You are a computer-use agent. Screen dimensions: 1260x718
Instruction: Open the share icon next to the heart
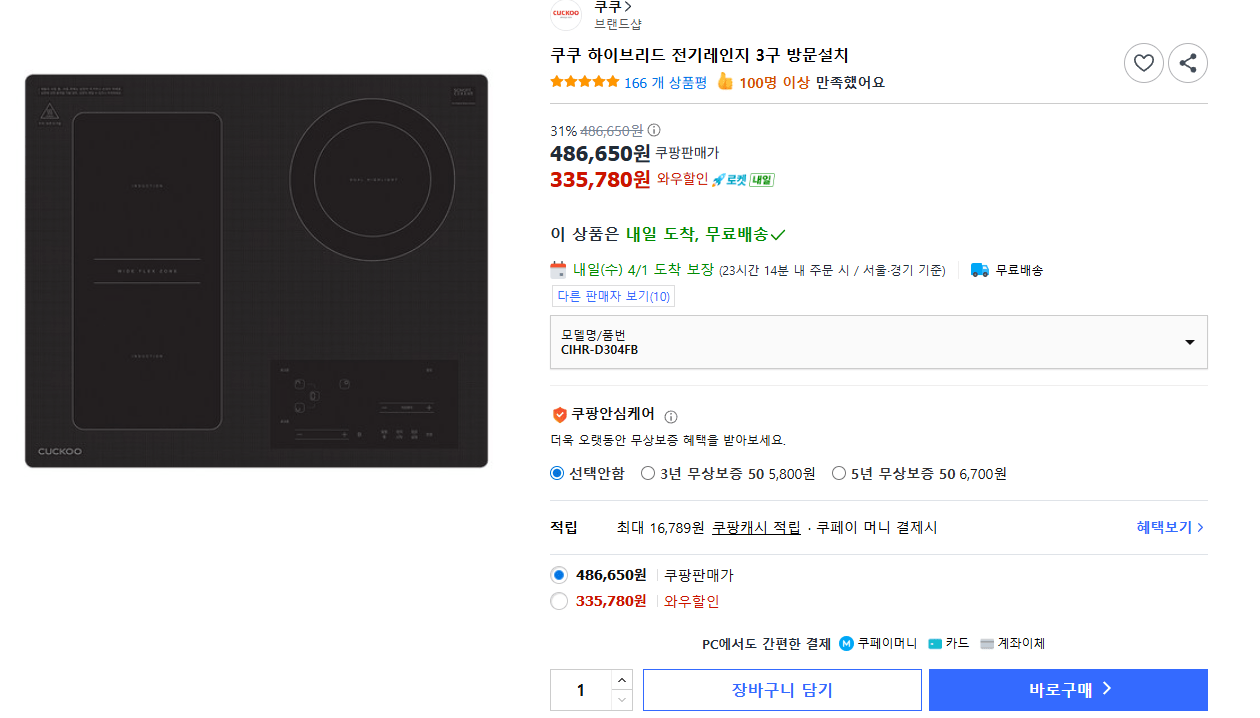point(1187,62)
